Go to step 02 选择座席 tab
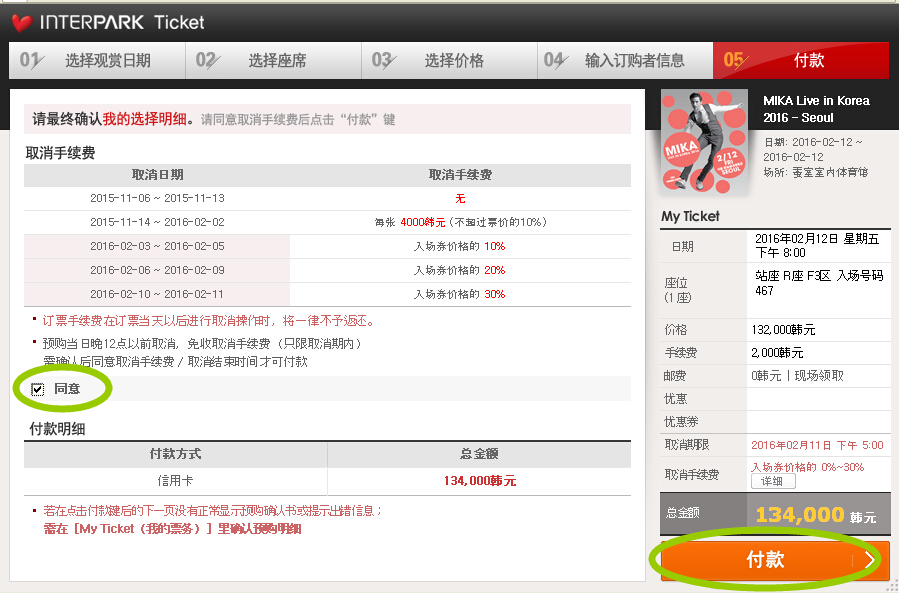This screenshot has width=899, height=593. tap(273, 60)
